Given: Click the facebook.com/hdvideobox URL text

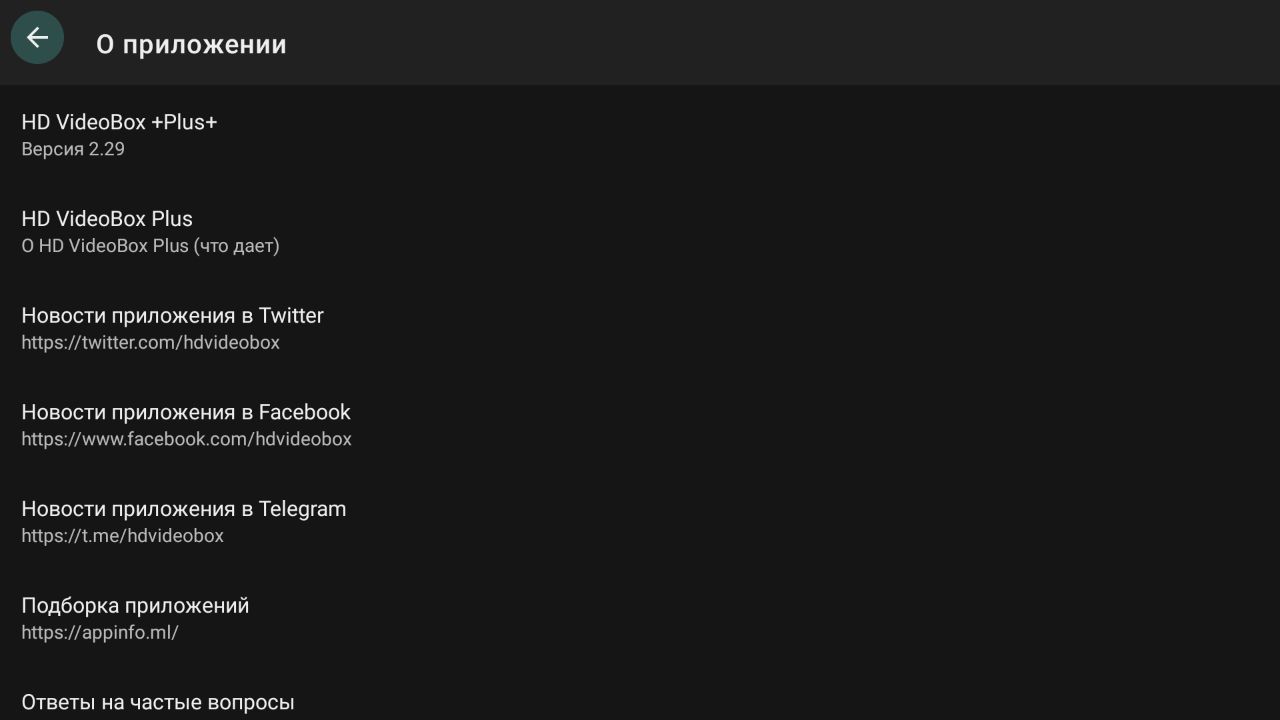Looking at the screenshot, I should coord(186,439).
